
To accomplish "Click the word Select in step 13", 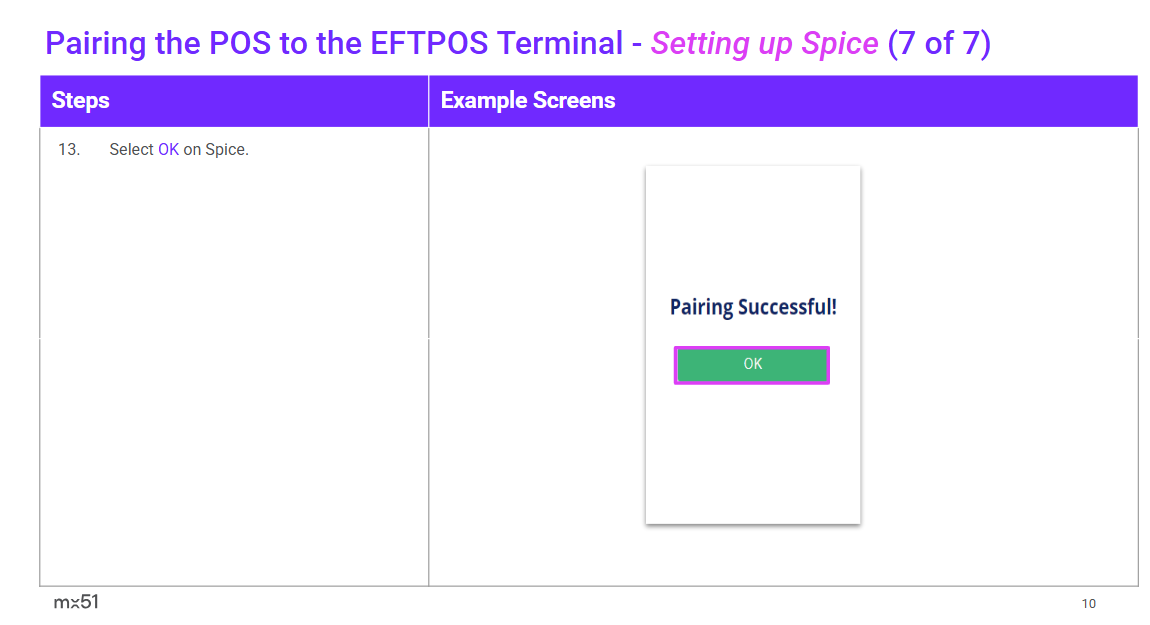I will click(131, 150).
